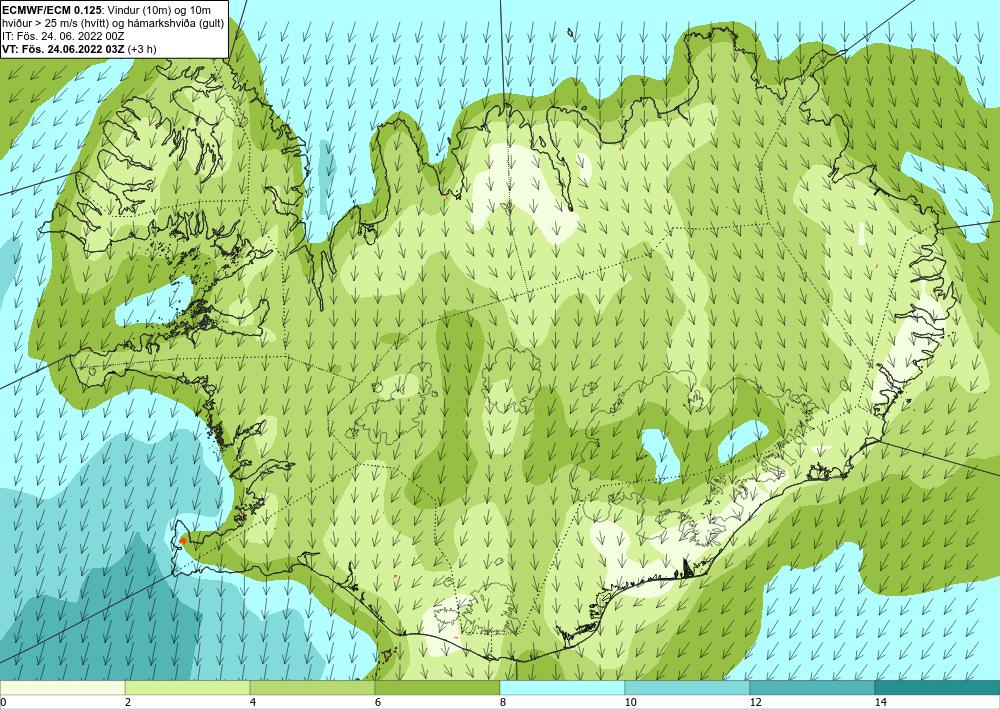
Task: Click the legend scale label '4'
Action: coord(253,702)
